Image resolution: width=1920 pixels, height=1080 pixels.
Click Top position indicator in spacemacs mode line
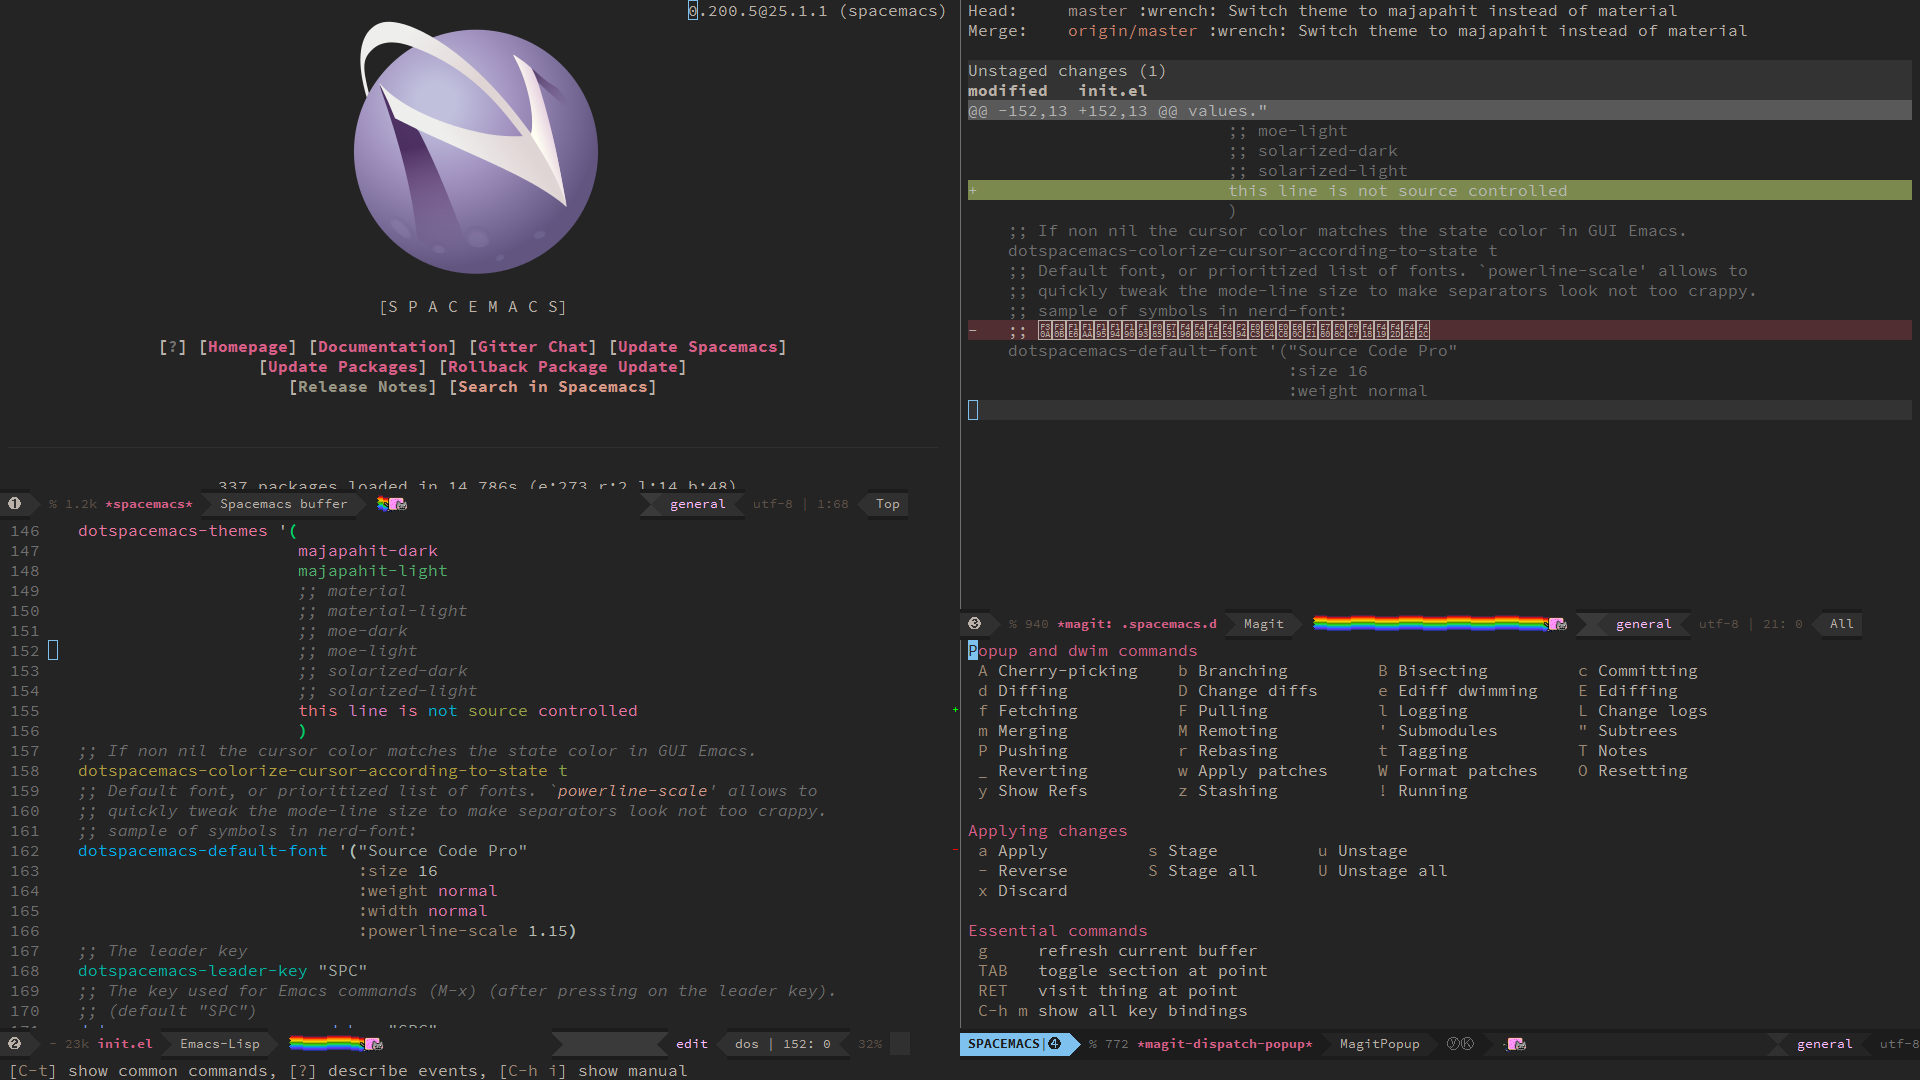[x=888, y=504]
